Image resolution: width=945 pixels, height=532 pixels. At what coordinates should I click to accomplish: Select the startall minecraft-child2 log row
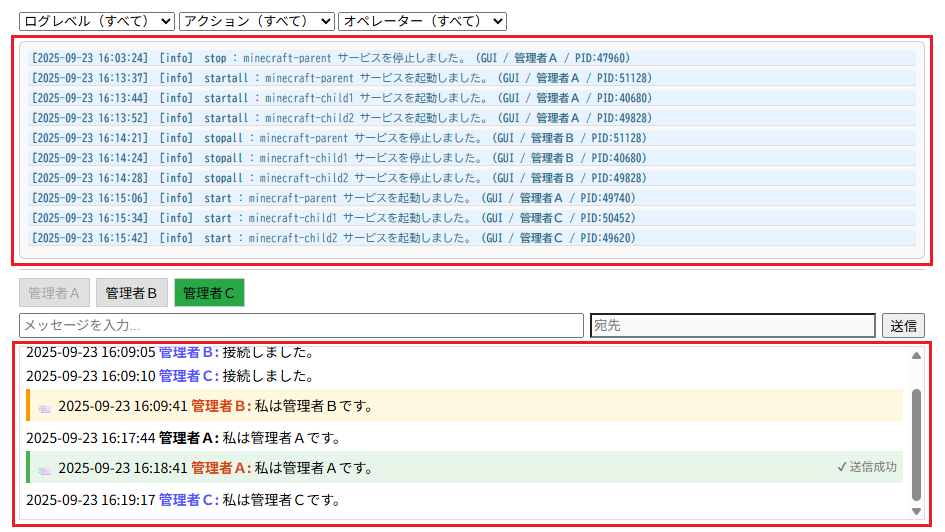pyautogui.click(x=472, y=117)
